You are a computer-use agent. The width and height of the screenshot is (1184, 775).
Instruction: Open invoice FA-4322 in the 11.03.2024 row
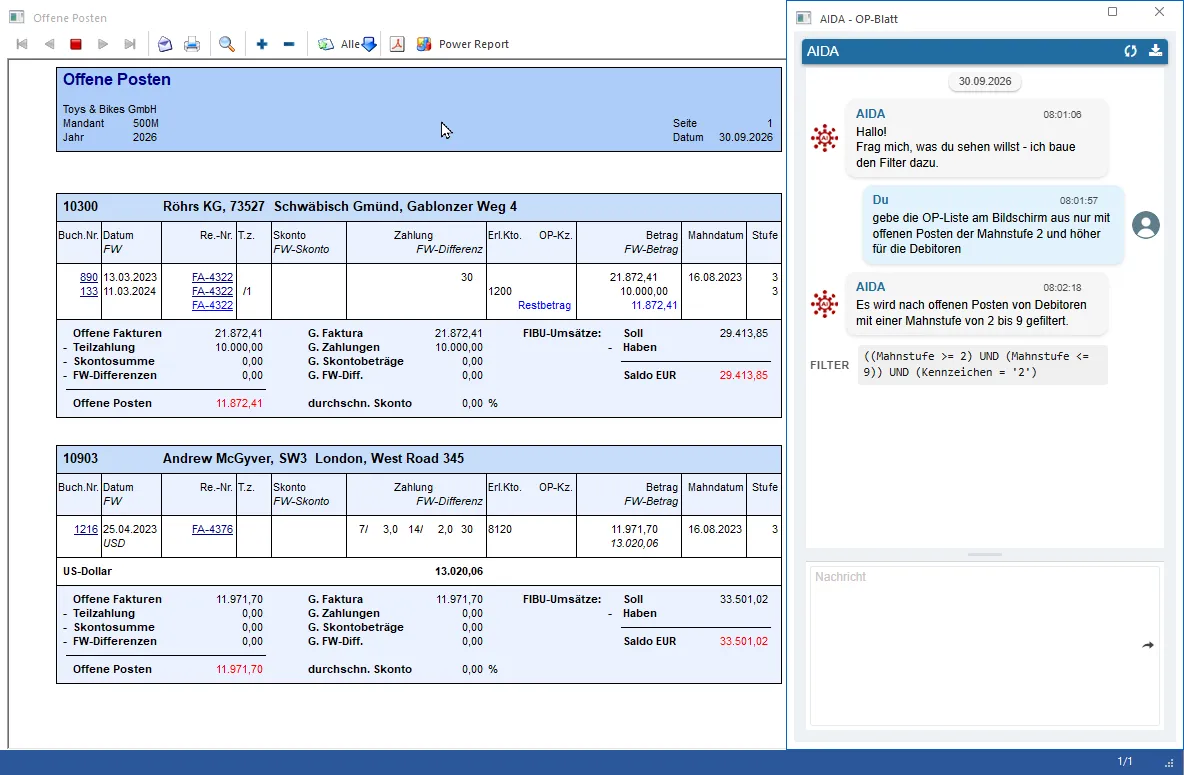212,291
